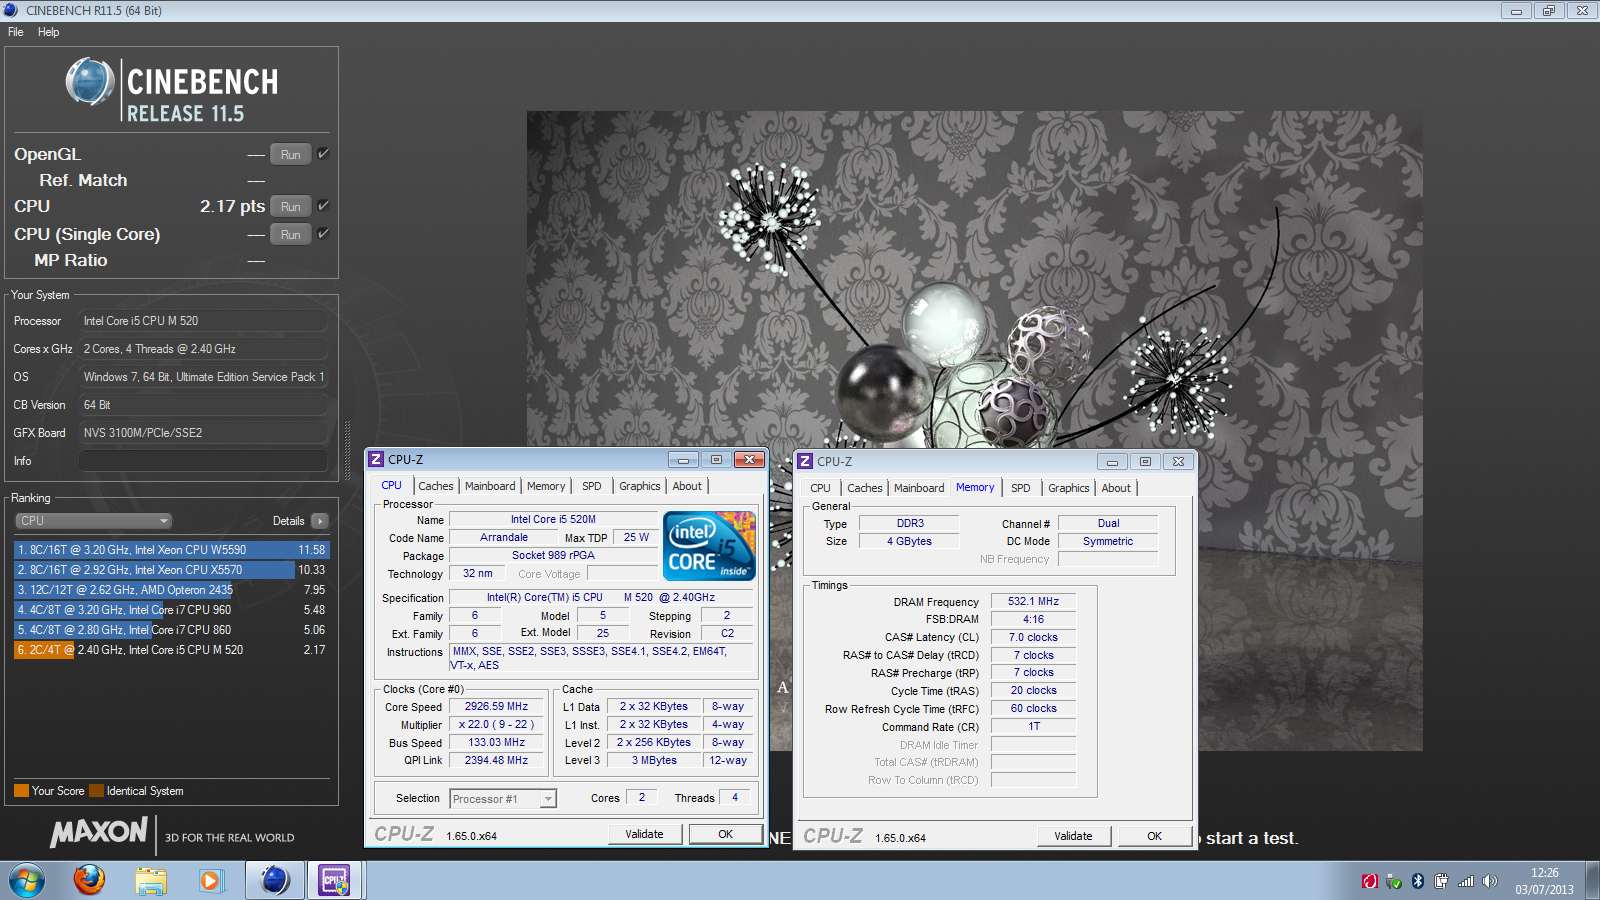Select ranking row Intel Xeon CPU W5590

(x=170, y=550)
